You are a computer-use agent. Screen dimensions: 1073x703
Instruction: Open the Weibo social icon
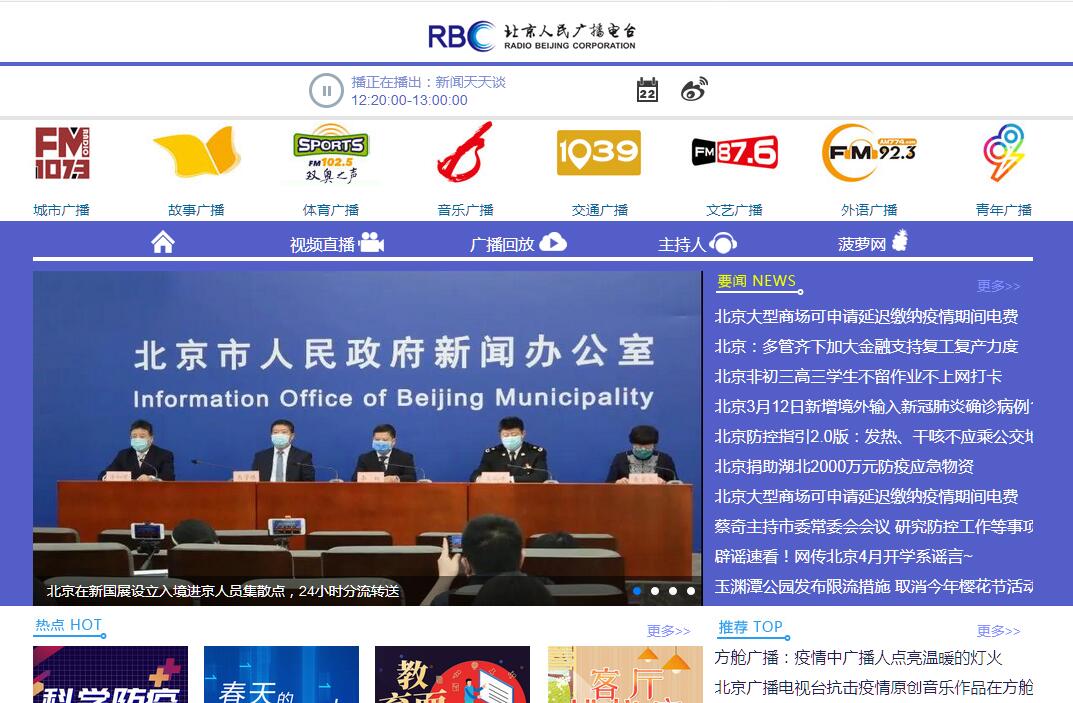pos(694,90)
